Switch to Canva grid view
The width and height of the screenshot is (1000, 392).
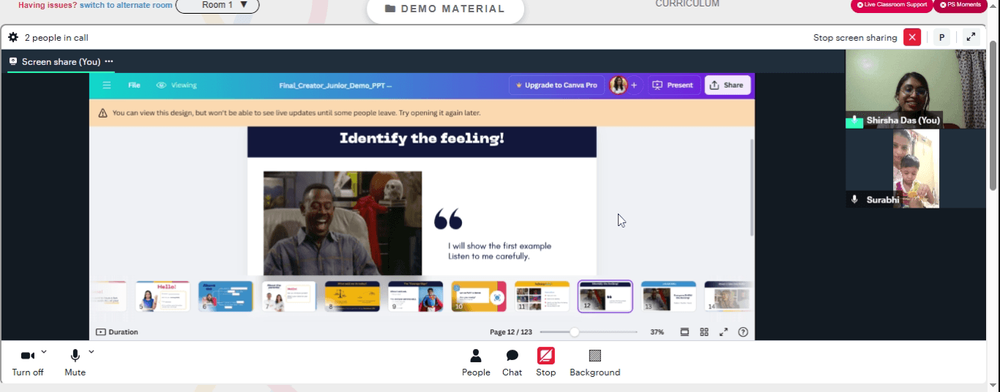[704, 332]
